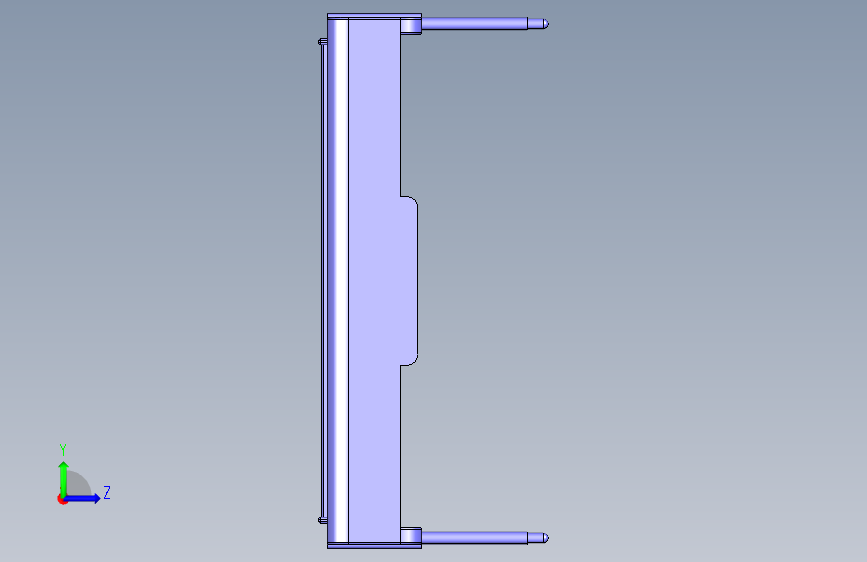This screenshot has width=867, height=562.
Task: Select the white highlighted strip on the body
Action: point(342,281)
